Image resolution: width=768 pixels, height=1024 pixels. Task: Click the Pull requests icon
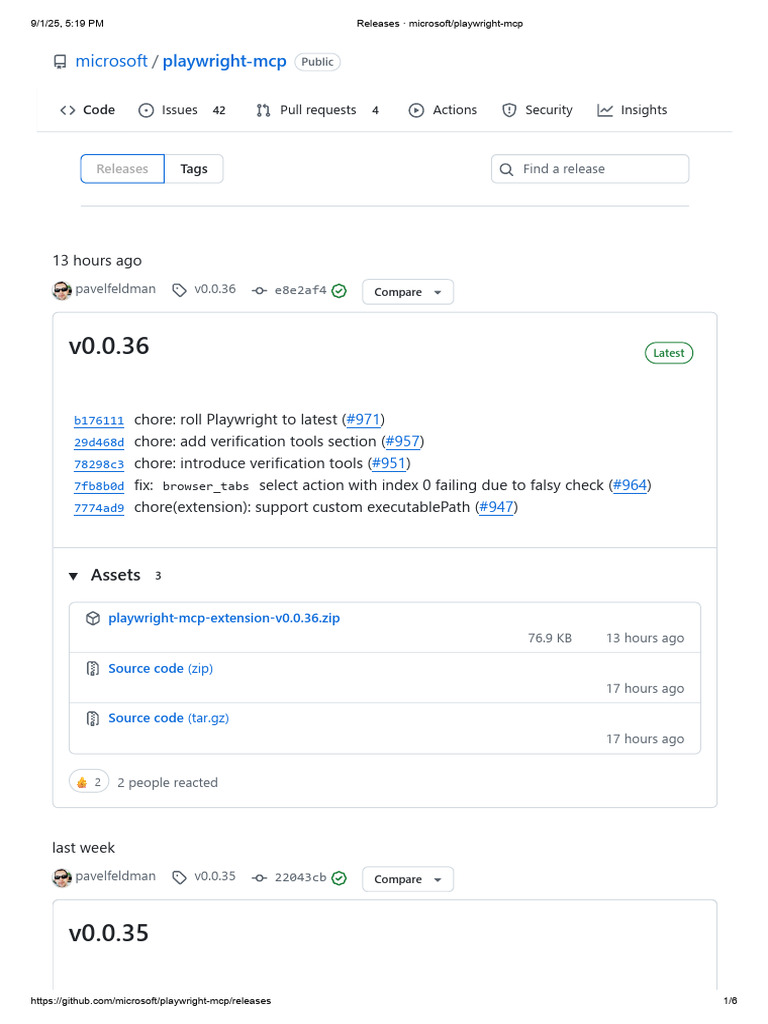coord(263,110)
